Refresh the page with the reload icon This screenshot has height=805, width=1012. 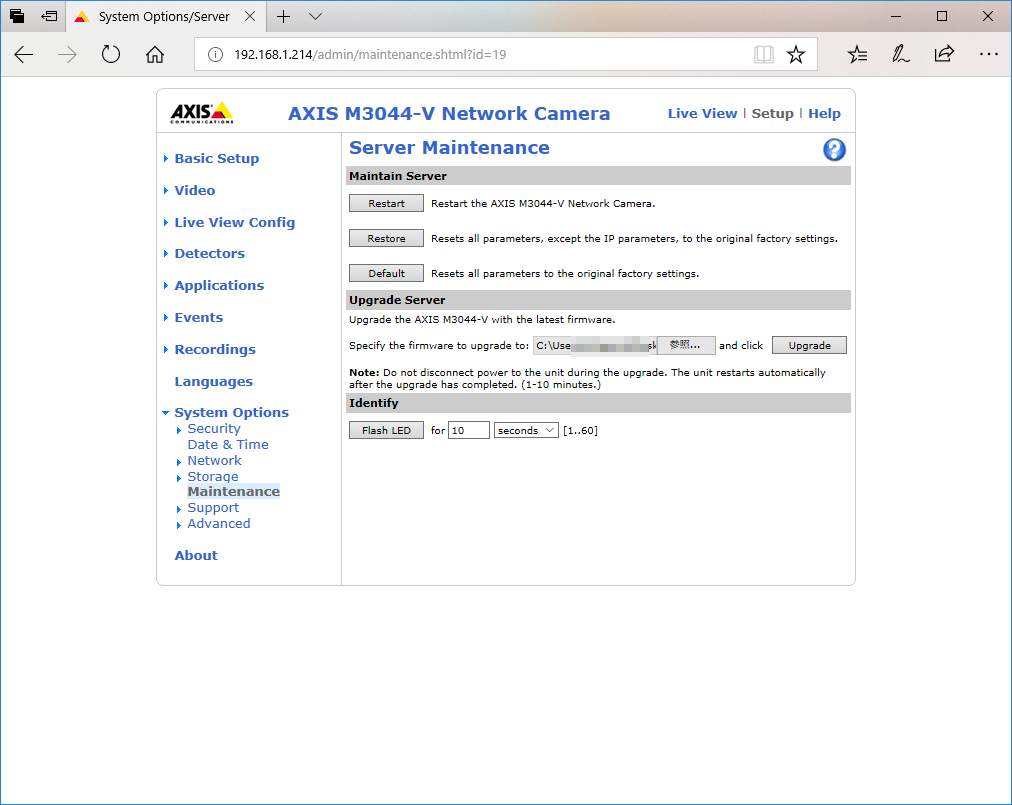pos(111,54)
